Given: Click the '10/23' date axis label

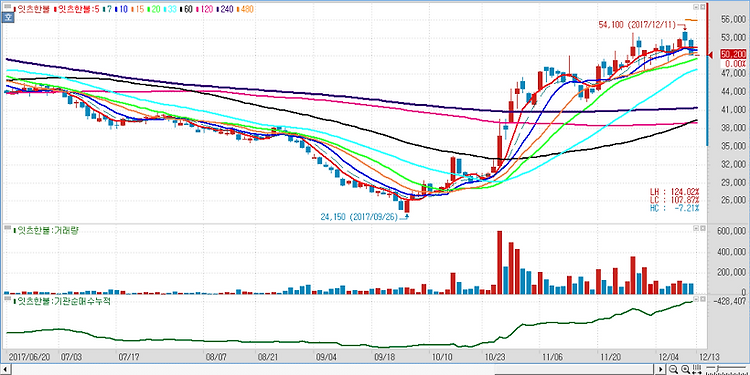Looking at the screenshot, I should 494,357.
